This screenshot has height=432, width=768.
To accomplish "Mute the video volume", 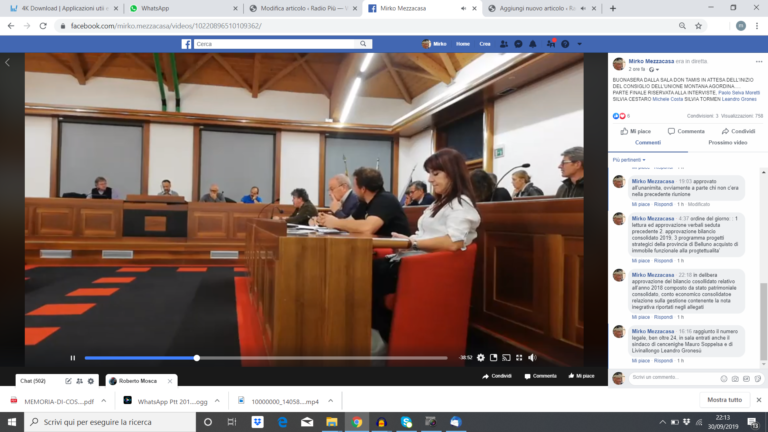I will point(532,357).
